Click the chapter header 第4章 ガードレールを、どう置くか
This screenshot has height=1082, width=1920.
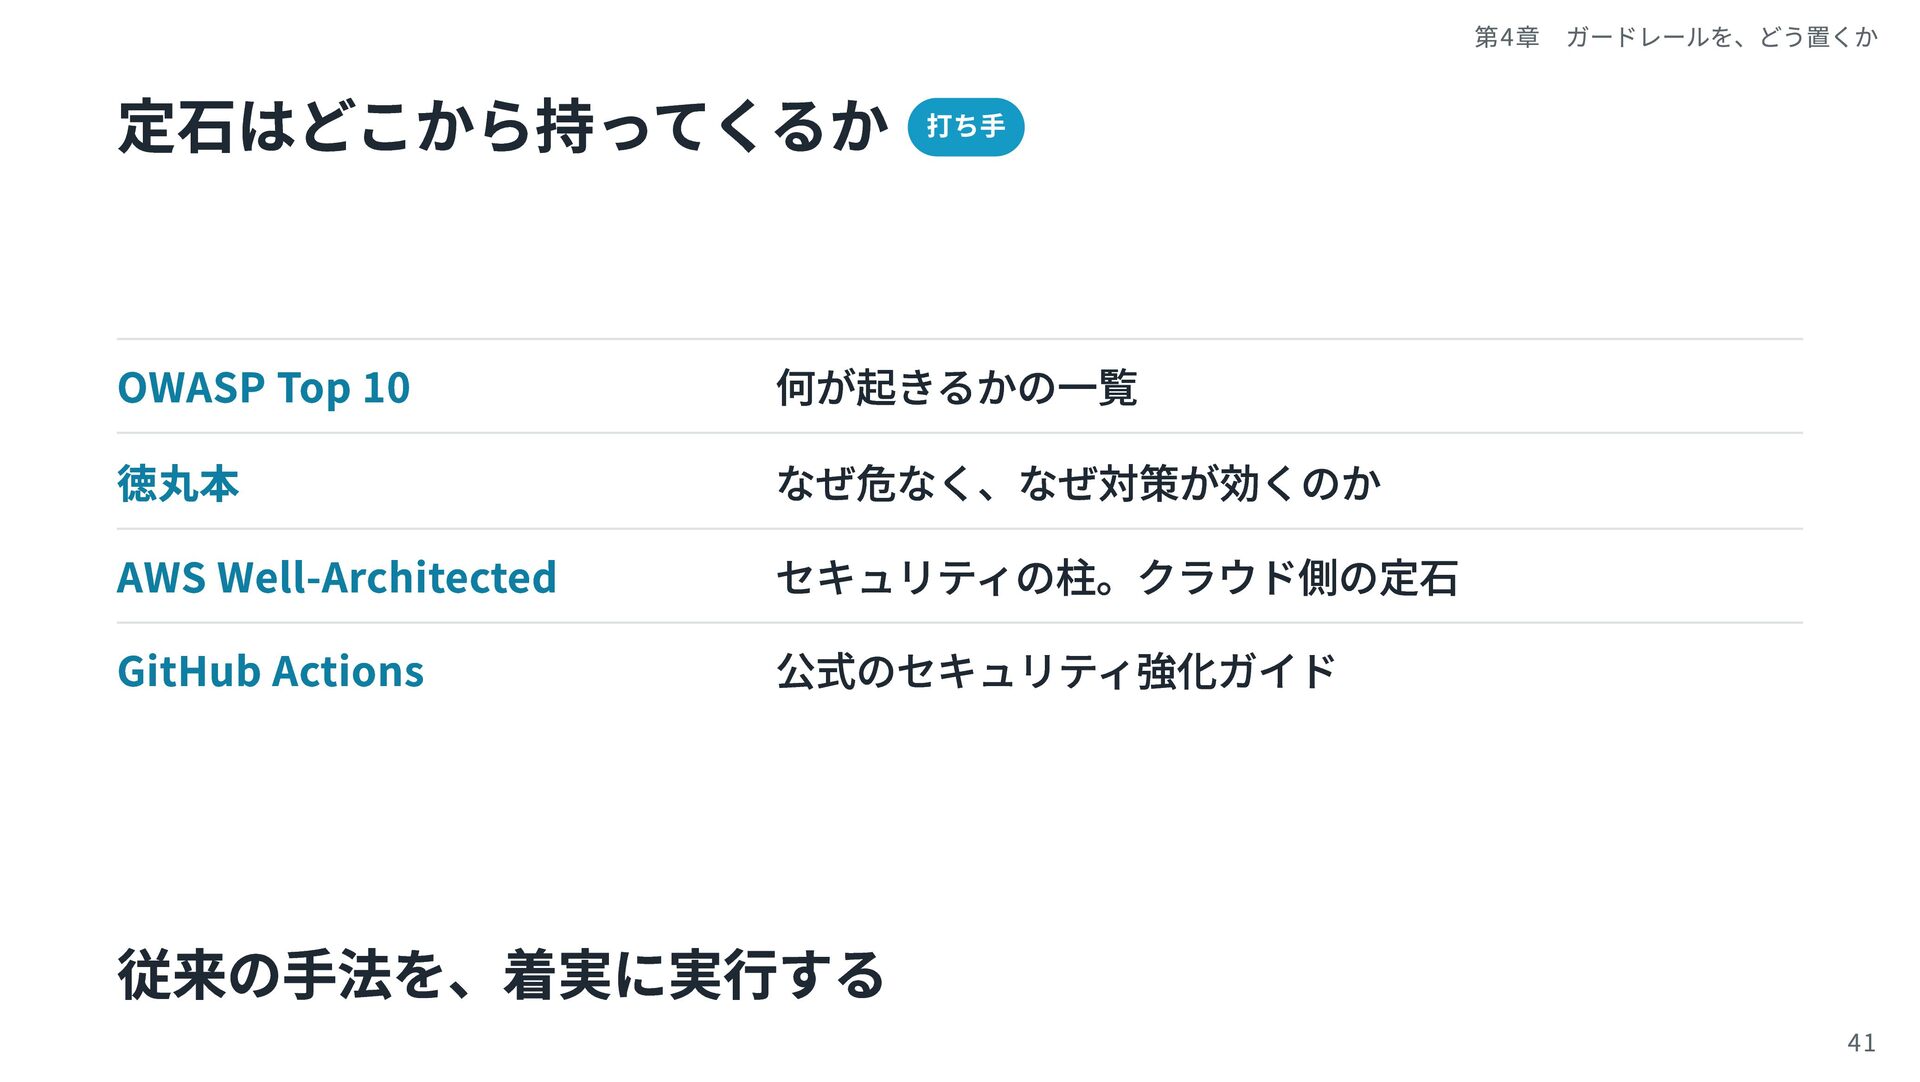(x=1676, y=37)
